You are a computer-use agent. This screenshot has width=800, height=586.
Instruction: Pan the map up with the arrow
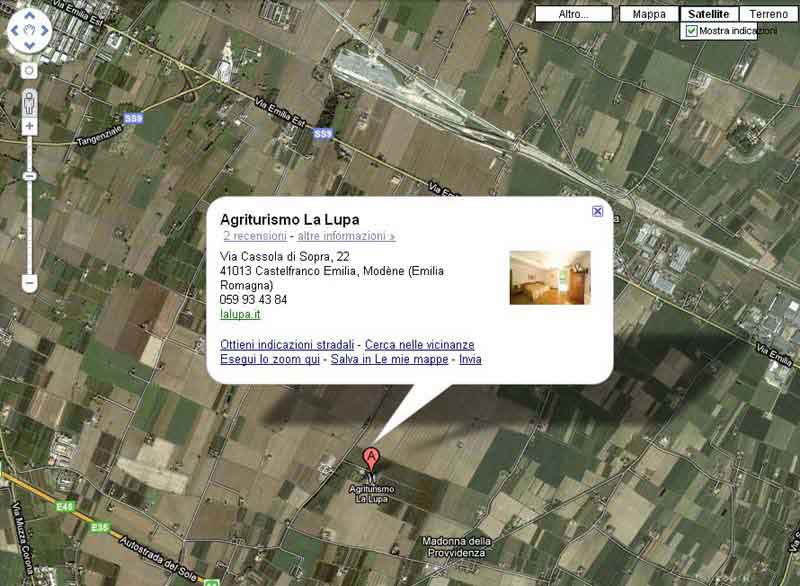30,16
